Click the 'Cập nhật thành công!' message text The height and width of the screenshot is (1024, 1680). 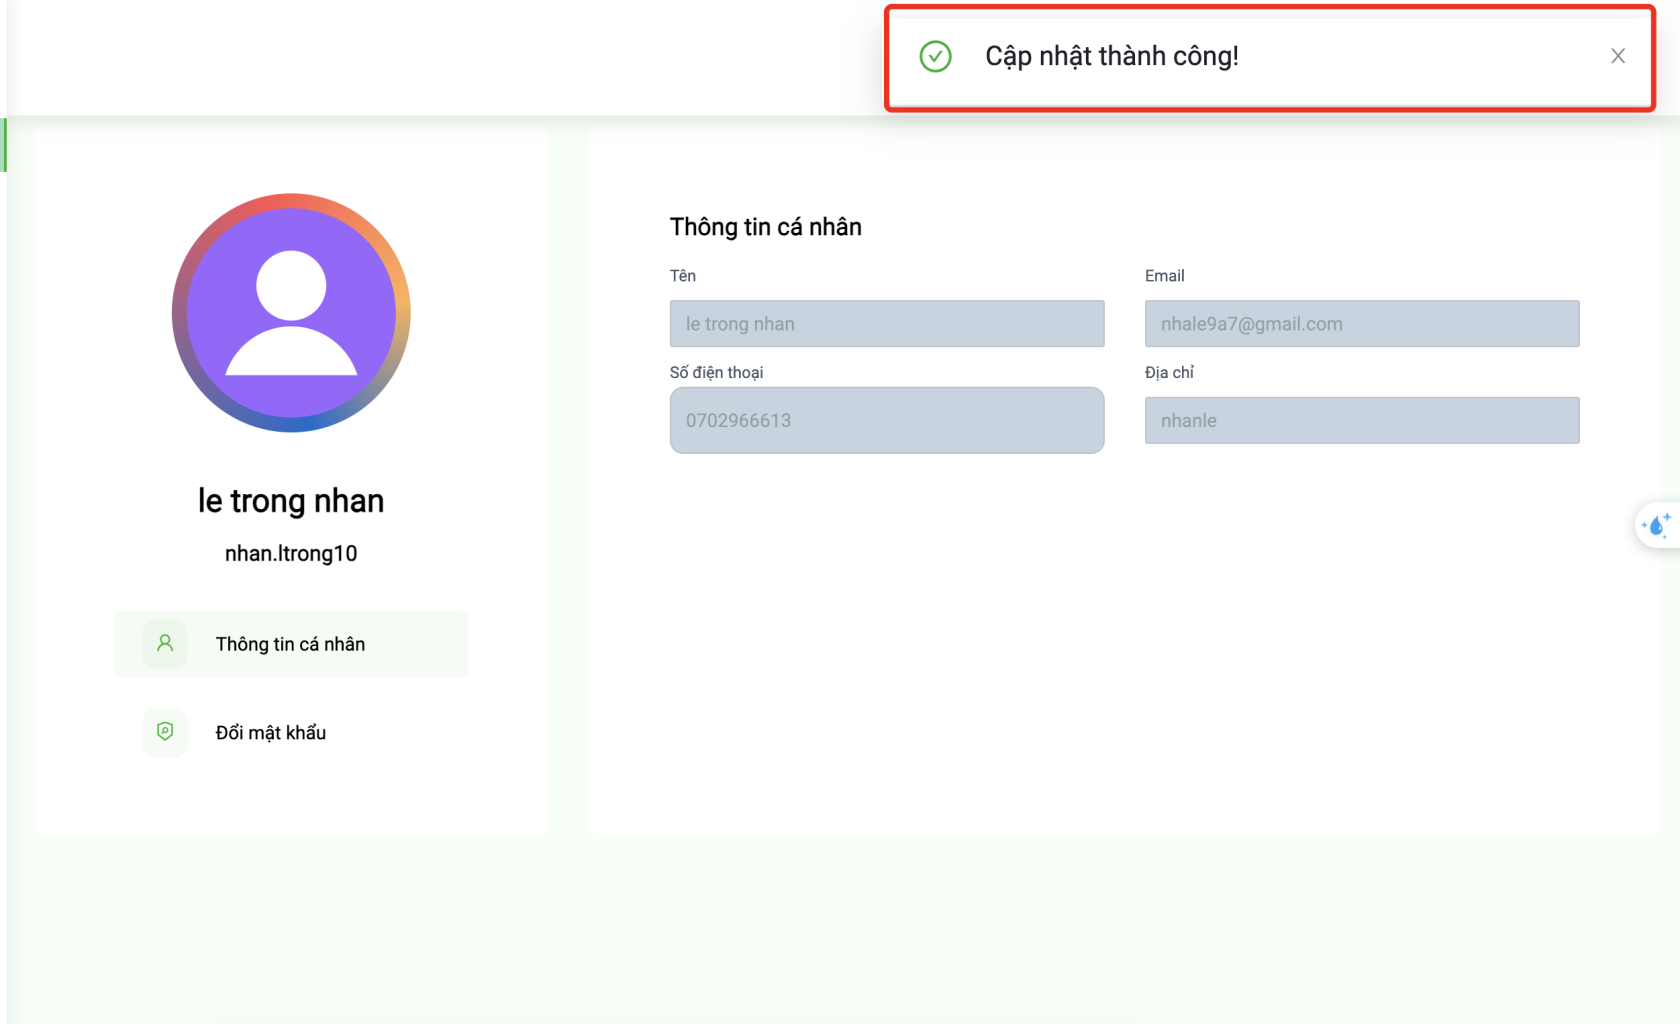(1112, 56)
